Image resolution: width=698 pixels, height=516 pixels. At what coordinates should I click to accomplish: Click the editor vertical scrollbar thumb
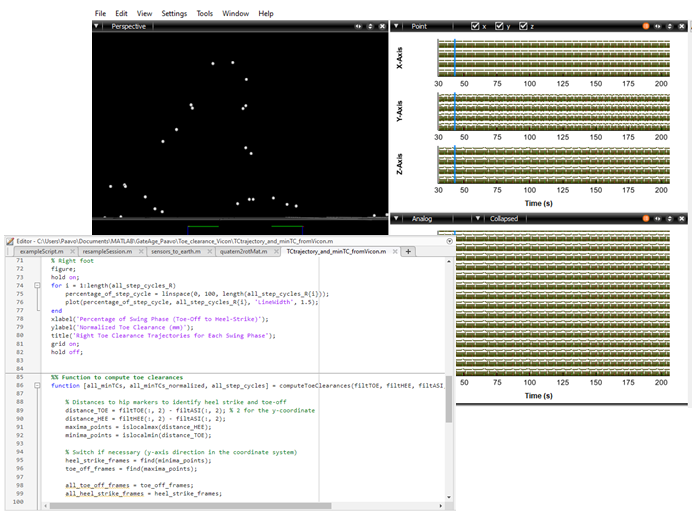449,399
